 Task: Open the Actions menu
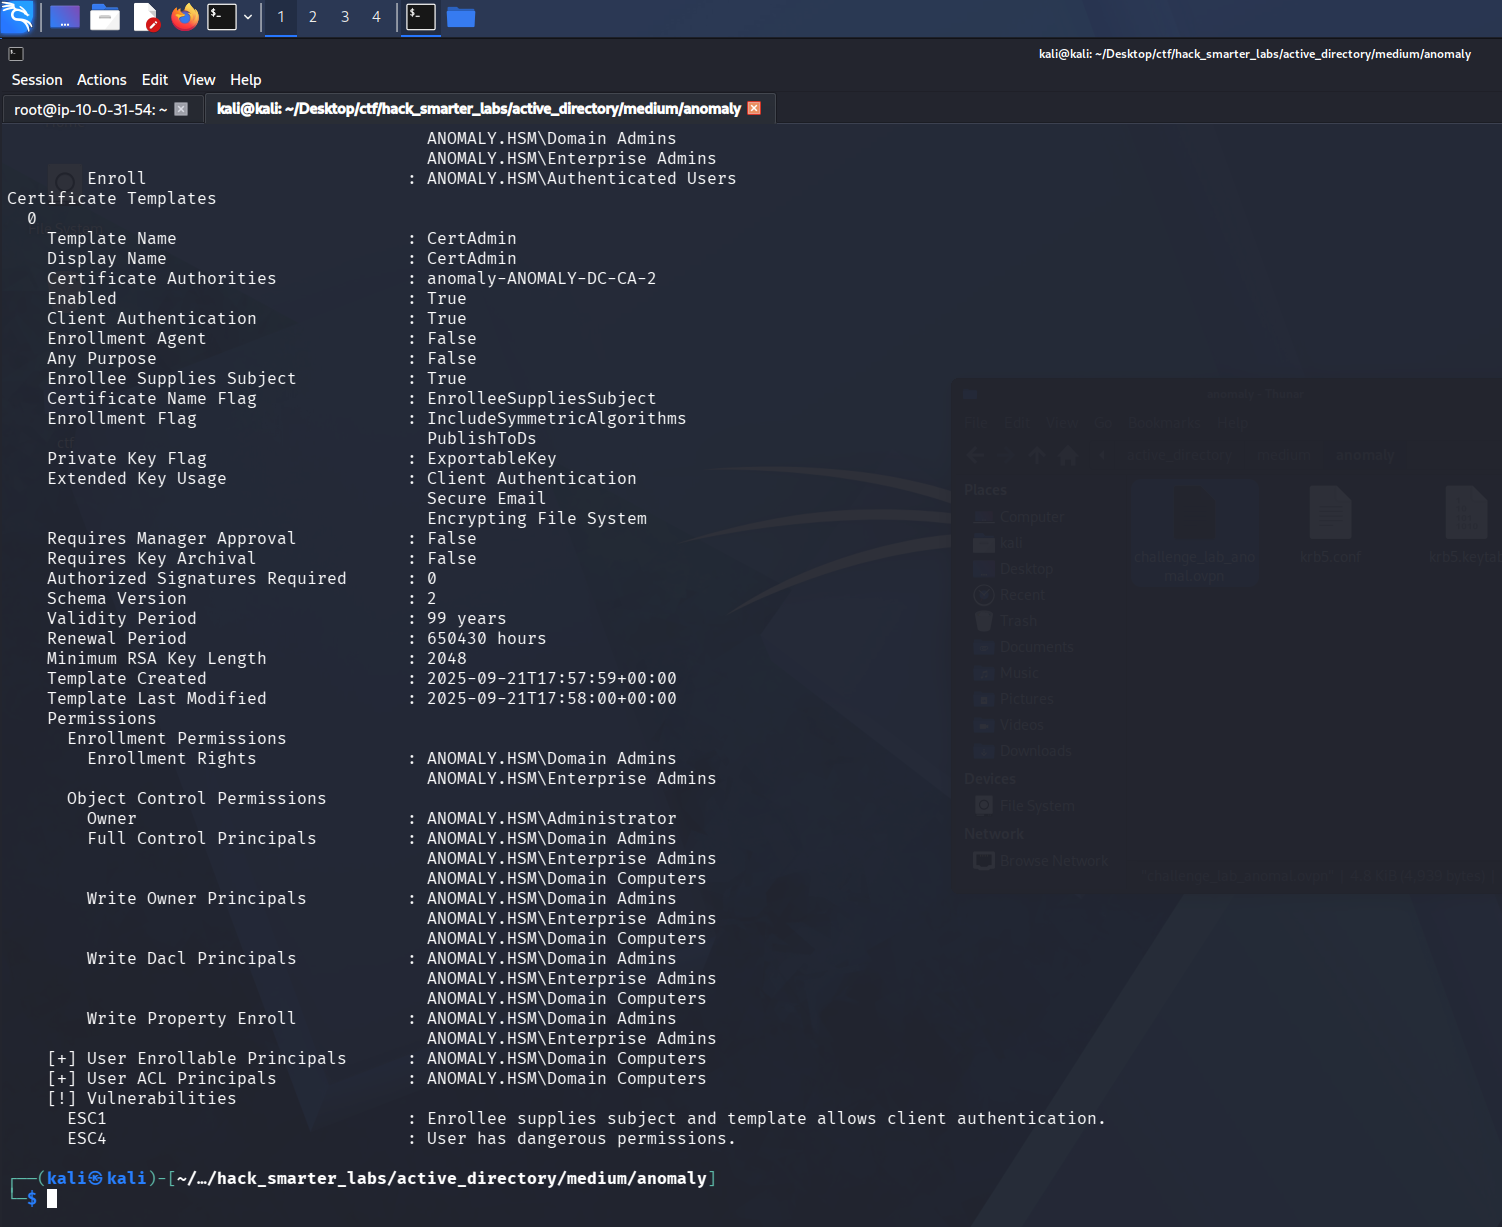pos(102,80)
